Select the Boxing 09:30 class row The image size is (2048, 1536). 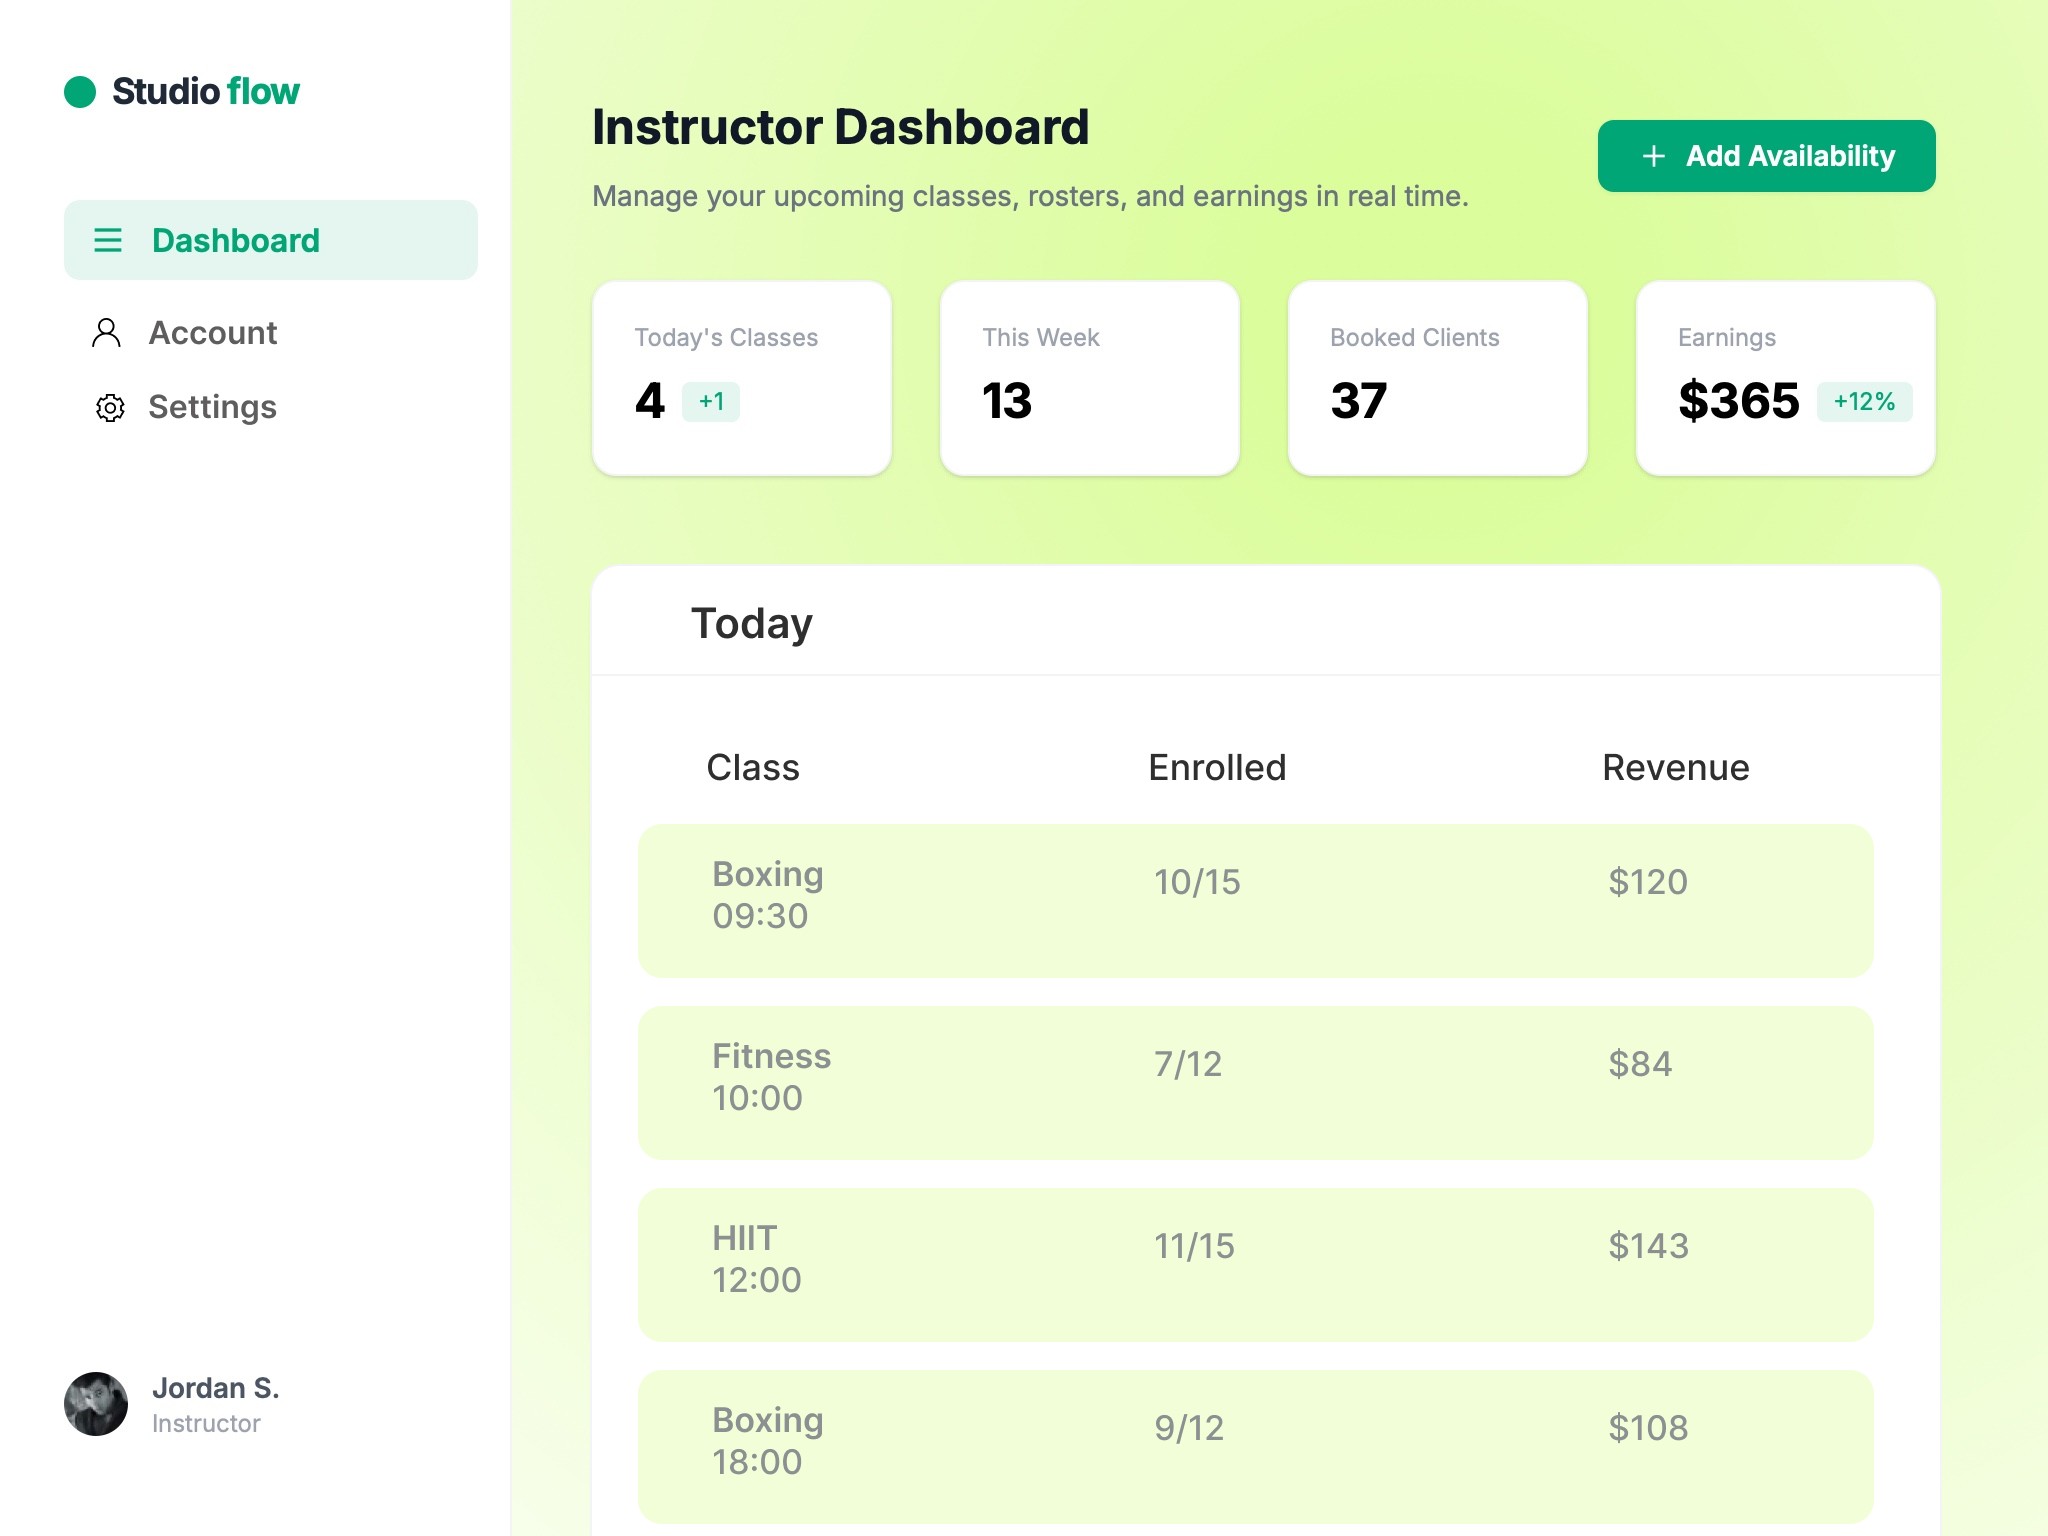point(1255,900)
